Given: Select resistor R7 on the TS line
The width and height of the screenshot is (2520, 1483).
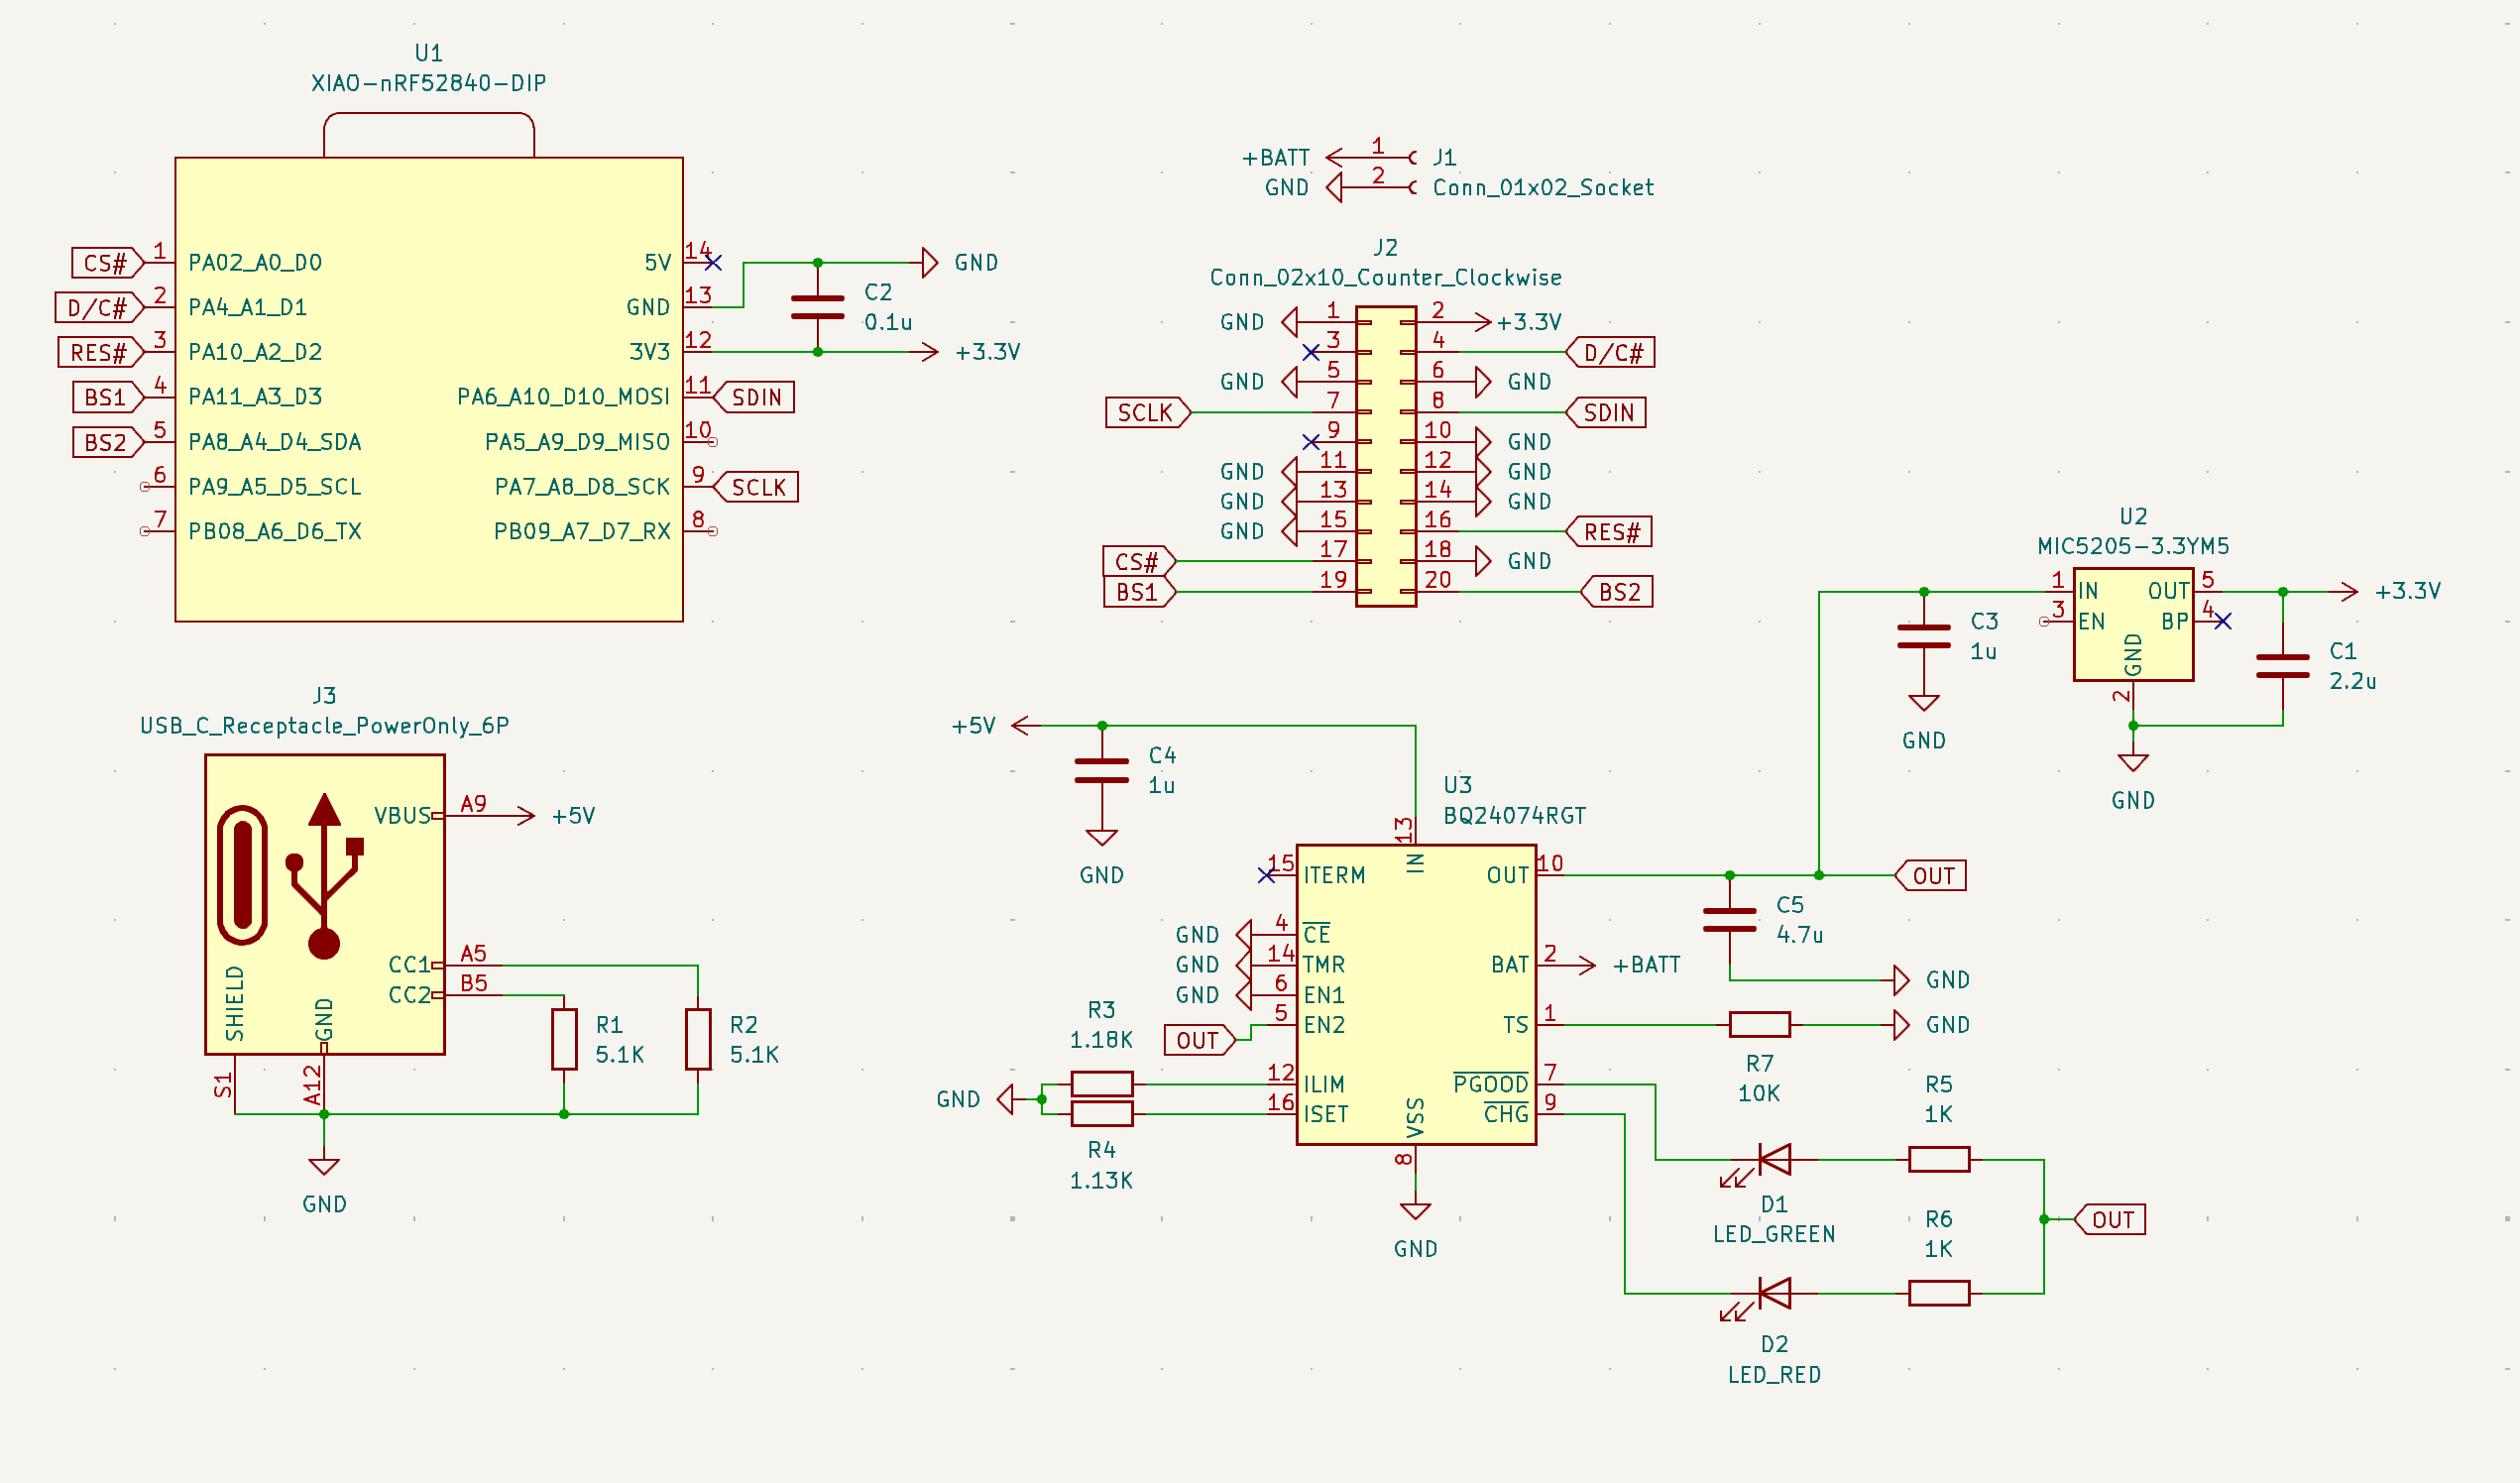Looking at the screenshot, I should click(1759, 1024).
